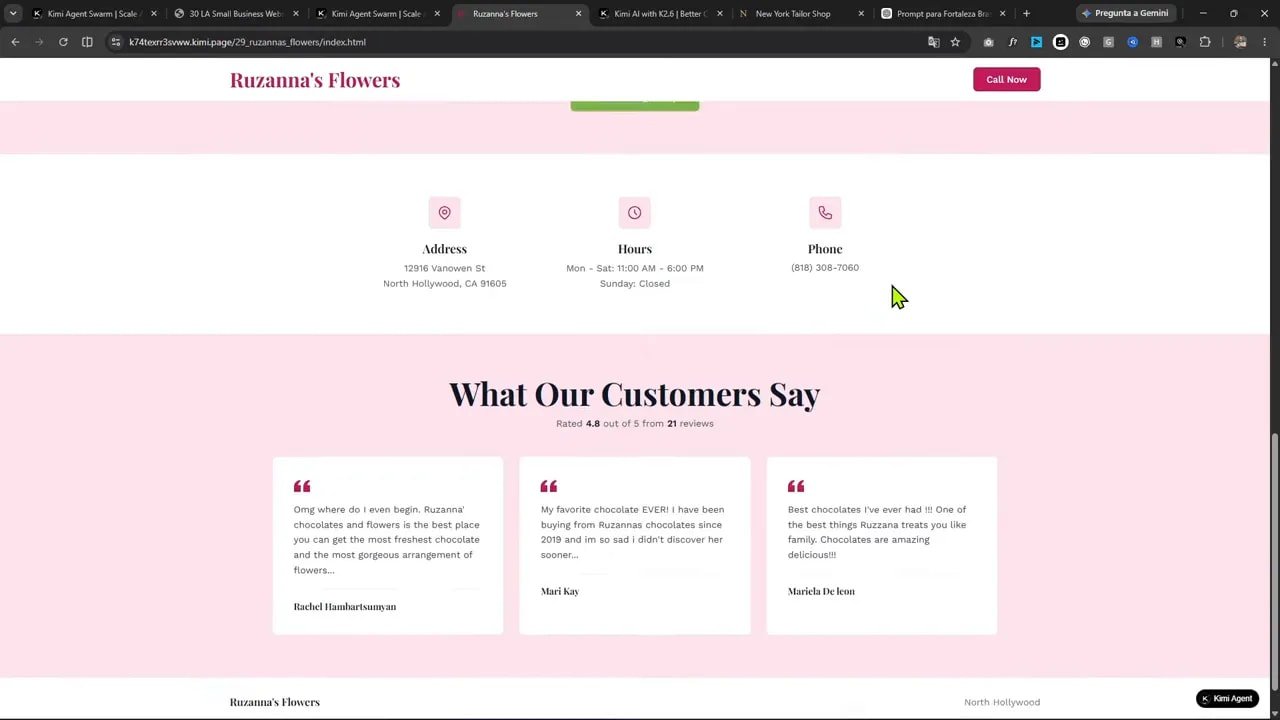Close the New York Tailor Shop tab
This screenshot has width=1280, height=720.
click(861, 13)
